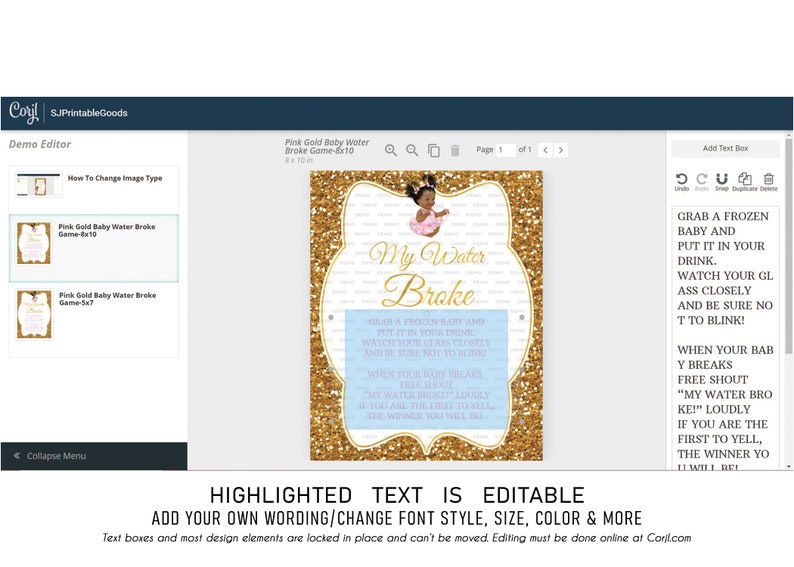Click the rotate handle atop the text box
This screenshot has width=794, height=567.
(x=426, y=312)
